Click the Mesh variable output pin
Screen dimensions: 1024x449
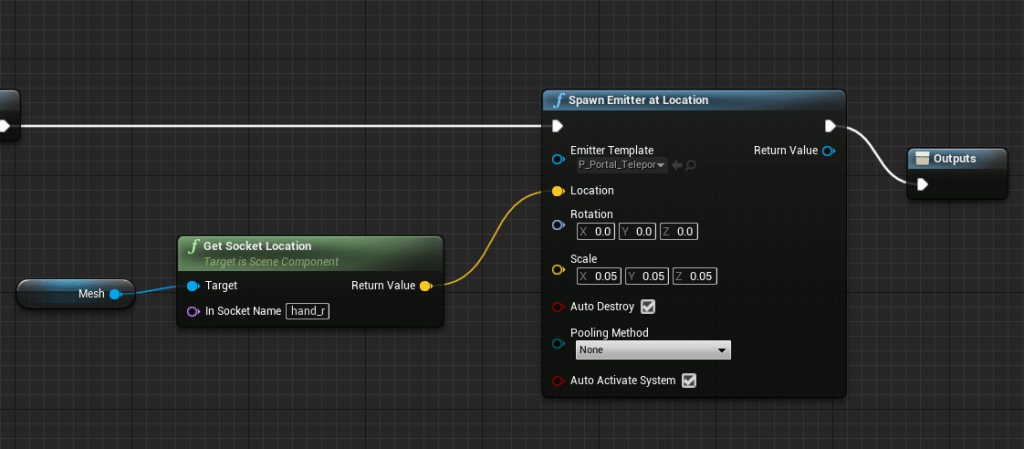(115, 294)
